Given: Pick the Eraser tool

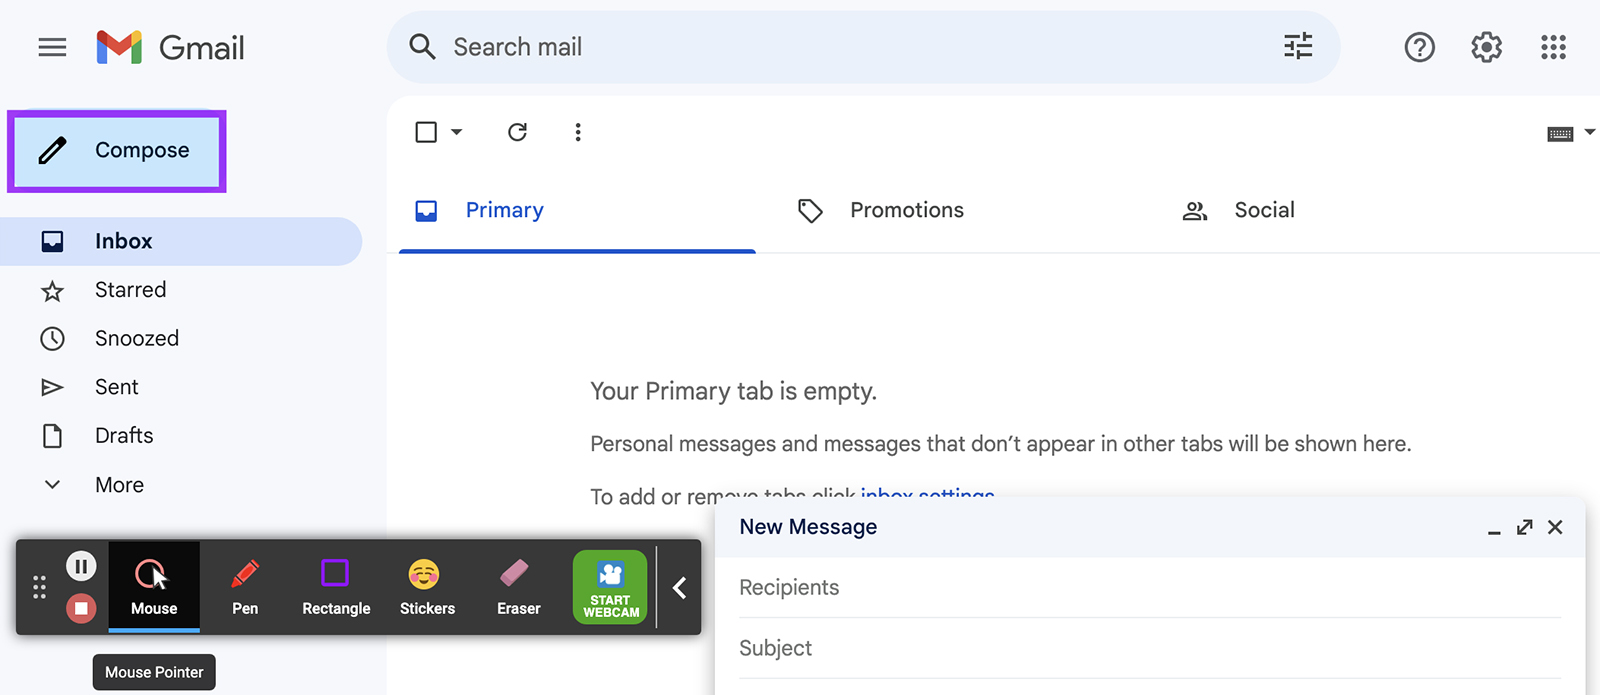Looking at the screenshot, I should pyautogui.click(x=518, y=587).
